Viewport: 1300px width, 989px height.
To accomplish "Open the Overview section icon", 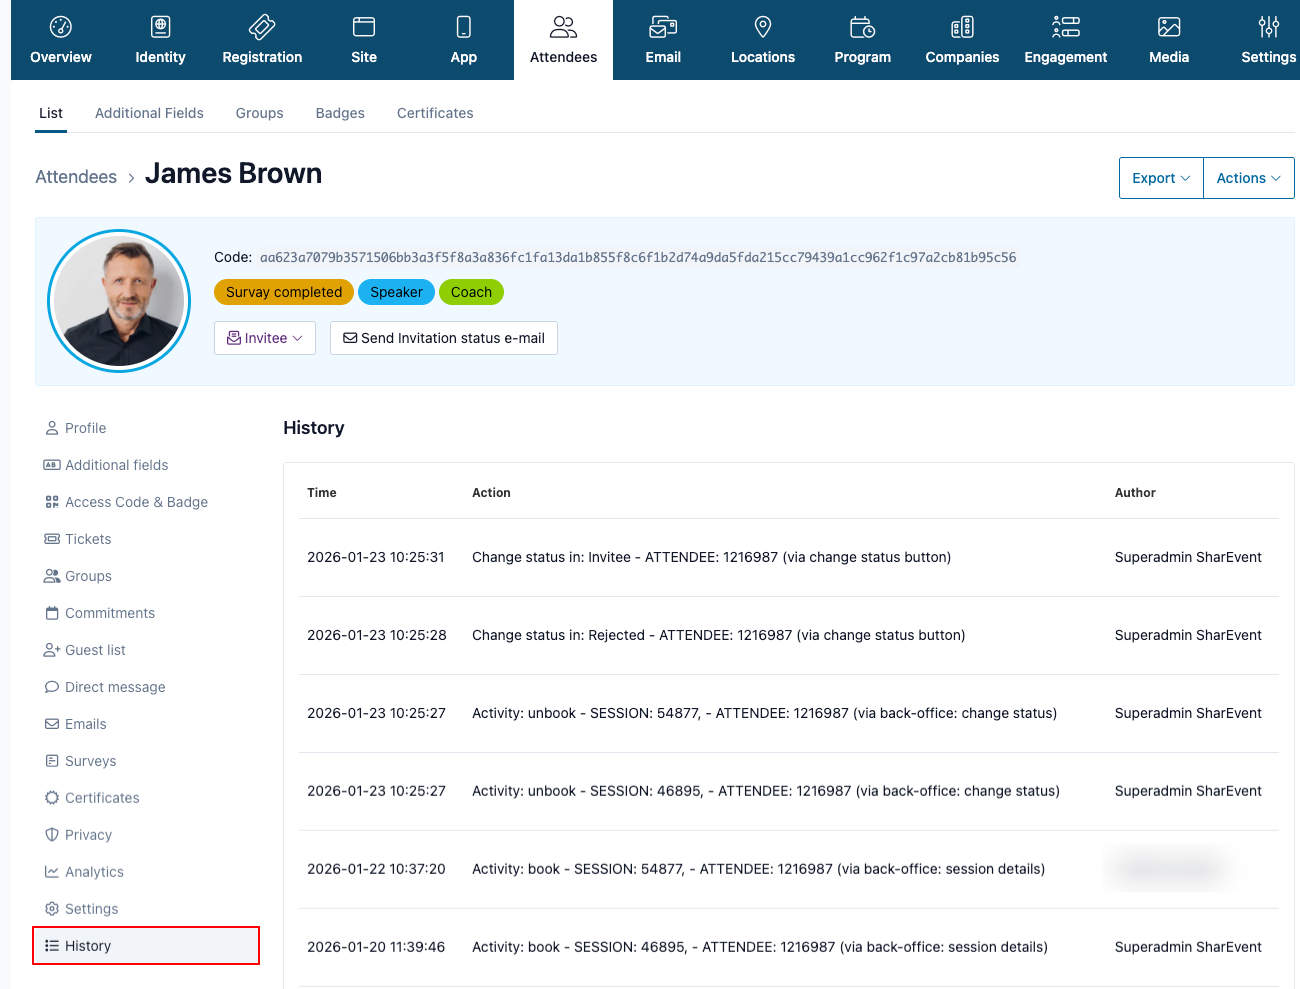I will [x=61, y=27].
